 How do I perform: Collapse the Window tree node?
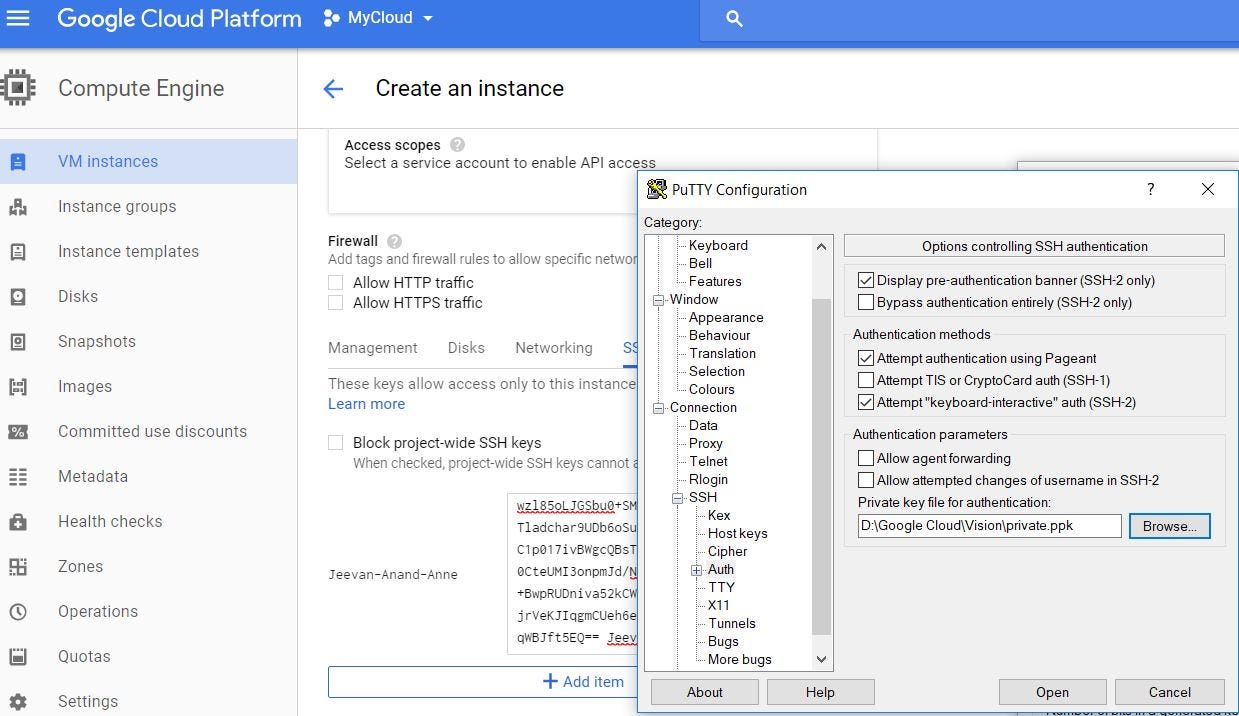point(659,300)
